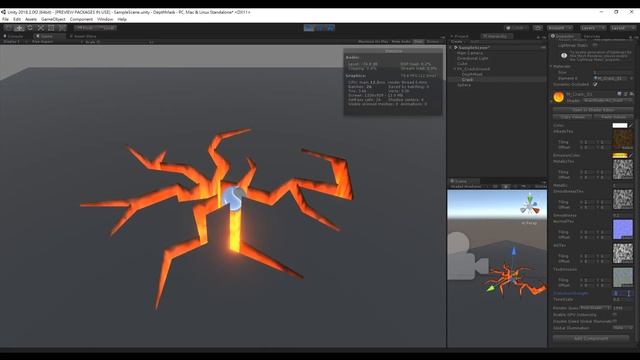Image resolution: width=640 pixels, height=360 pixels.
Task: Collapse the SampleScene root in Hierarchy
Action: click(x=452, y=48)
